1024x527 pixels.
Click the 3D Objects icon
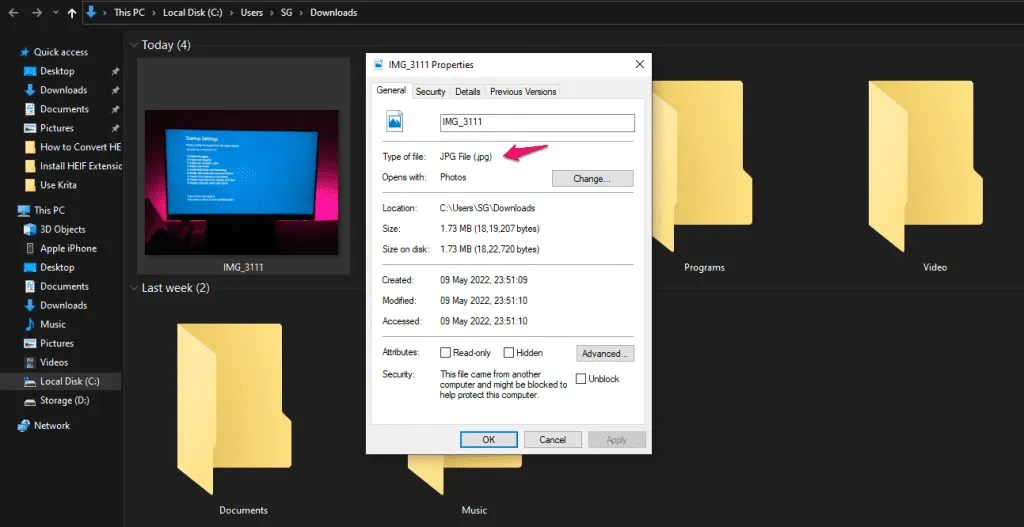pos(29,229)
